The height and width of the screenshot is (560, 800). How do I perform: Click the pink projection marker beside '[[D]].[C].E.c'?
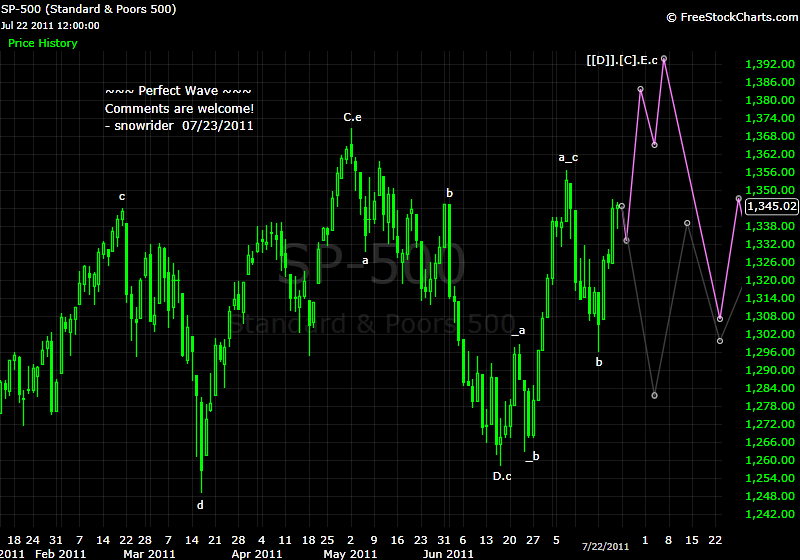click(x=664, y=59)
